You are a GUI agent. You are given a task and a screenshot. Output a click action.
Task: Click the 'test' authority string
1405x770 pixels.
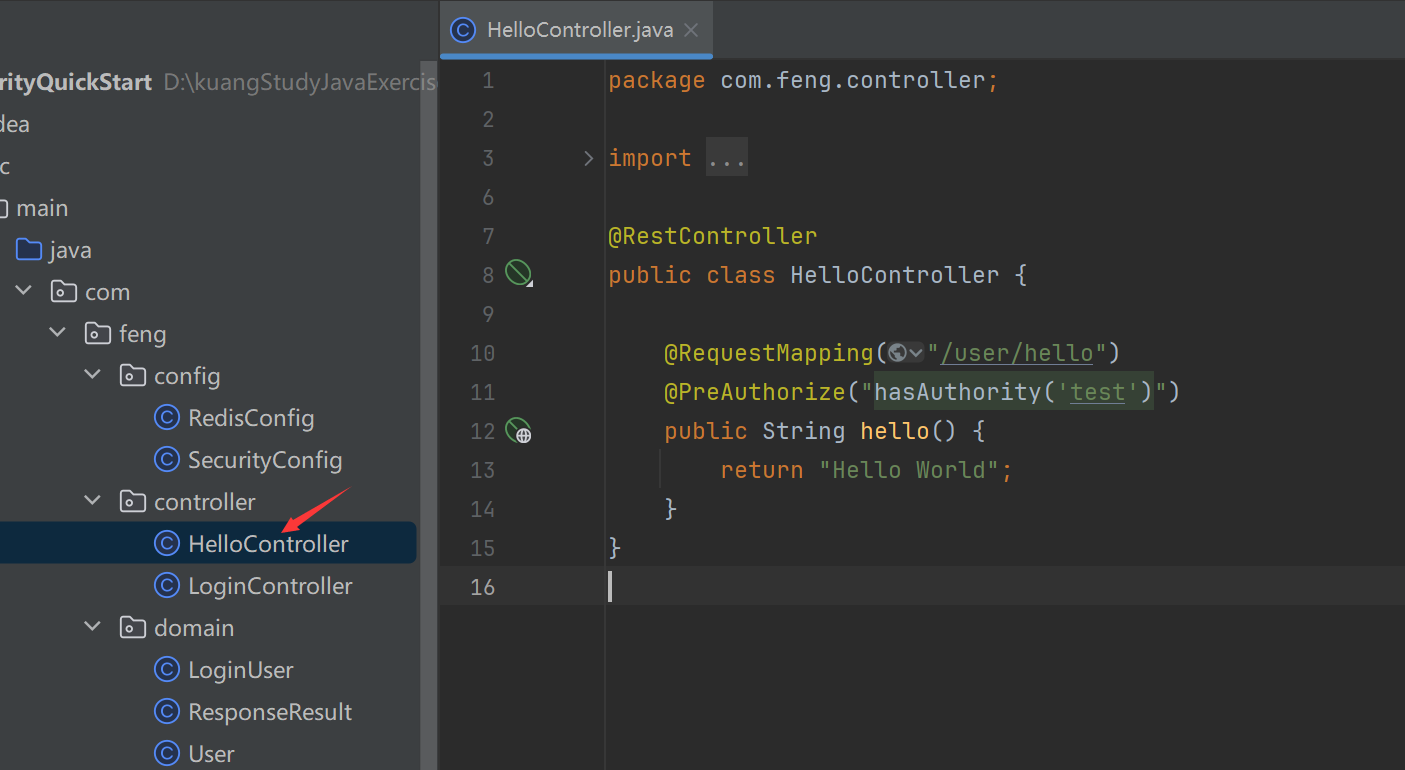(x=1098, y=392)
